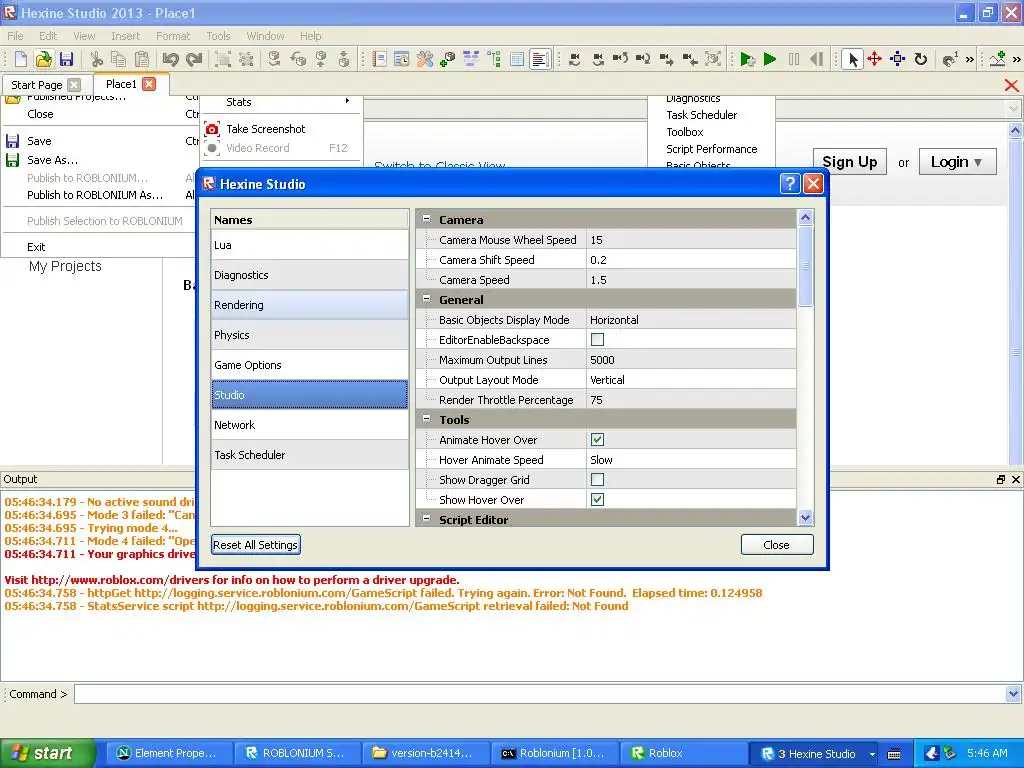Viewport: 1024px width, 768px height.
Task: Open the Toolbox wrench icon
Action: [x=425, y=59]
